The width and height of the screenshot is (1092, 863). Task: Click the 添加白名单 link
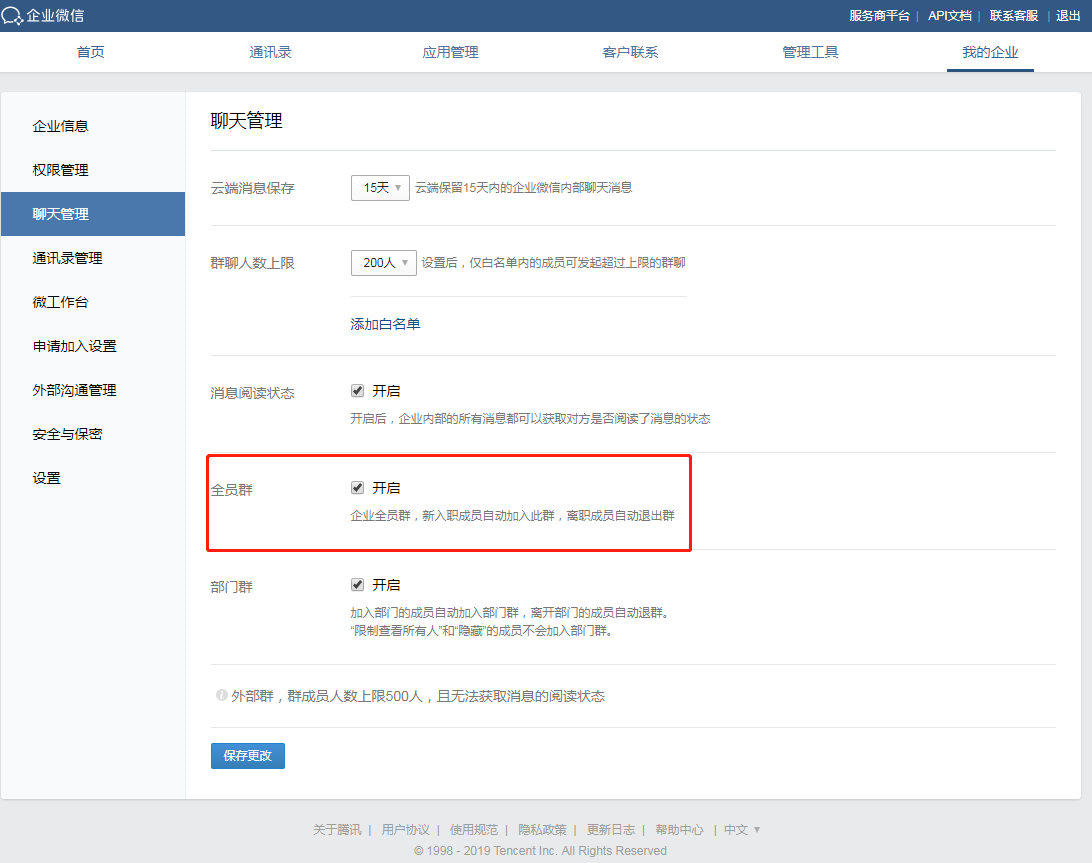pyautogui.click(x=385, y=323)
